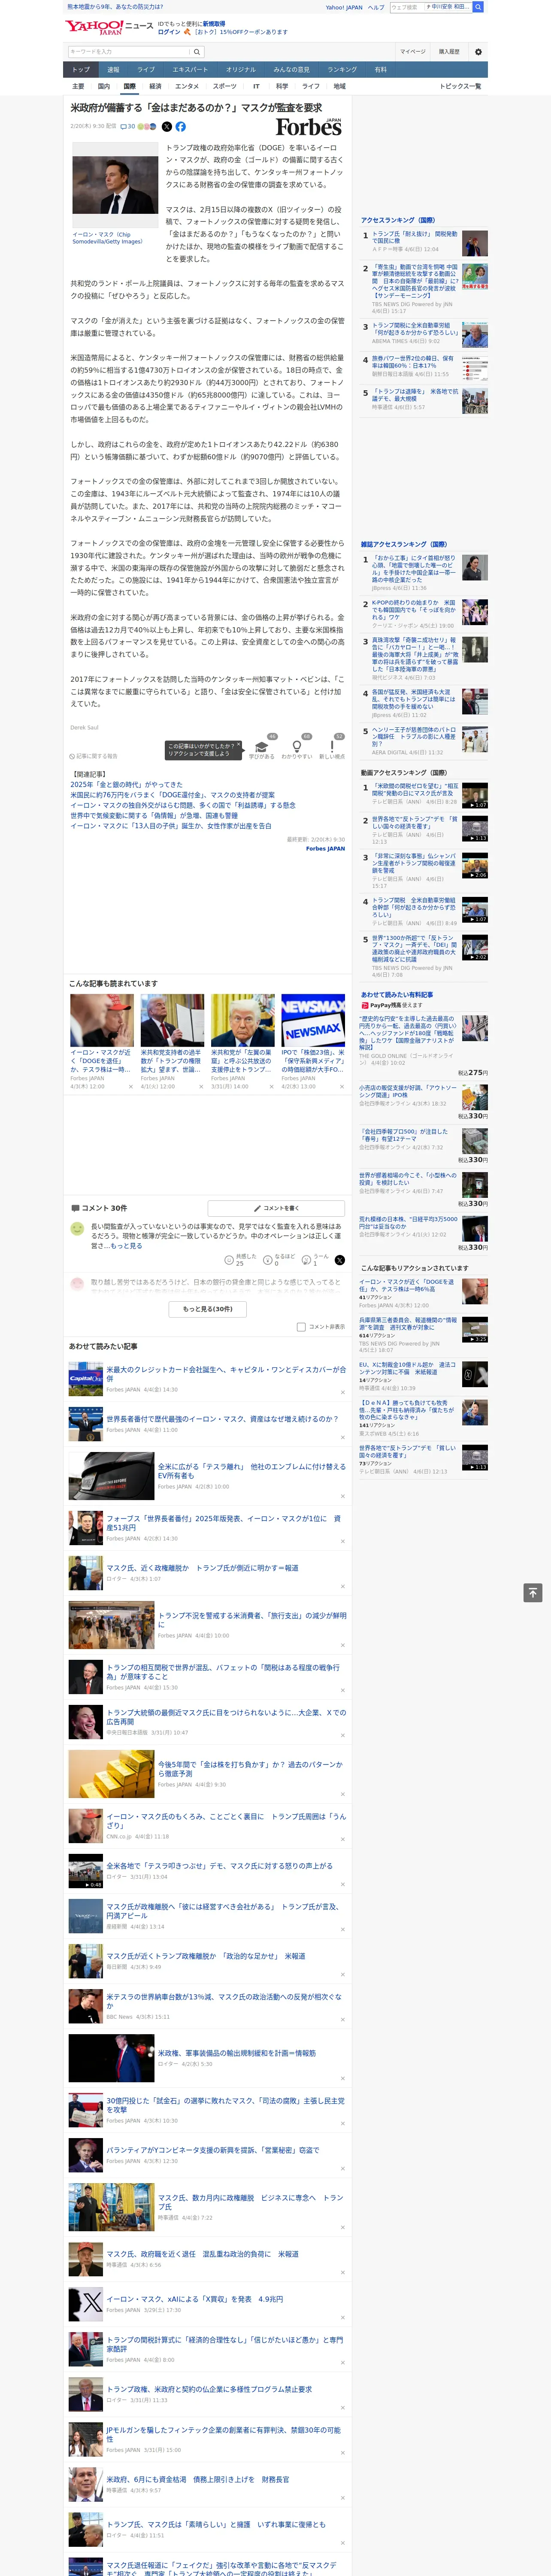Image resolution: width=551 pixels, height=2576 pixels.
Task: Open article 米最大のクレジットカード会社誕生へ
Action: pyautogui.click(x=226, y=1373)
